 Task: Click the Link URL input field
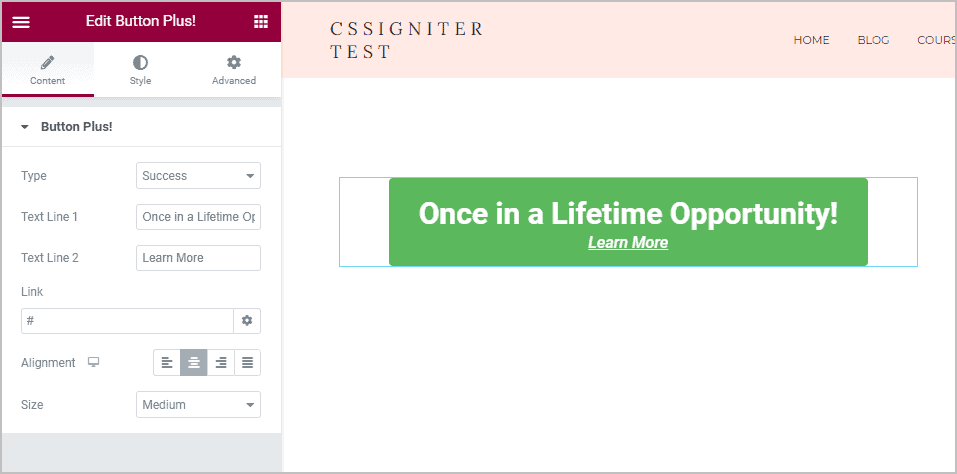tap(127, 321)
